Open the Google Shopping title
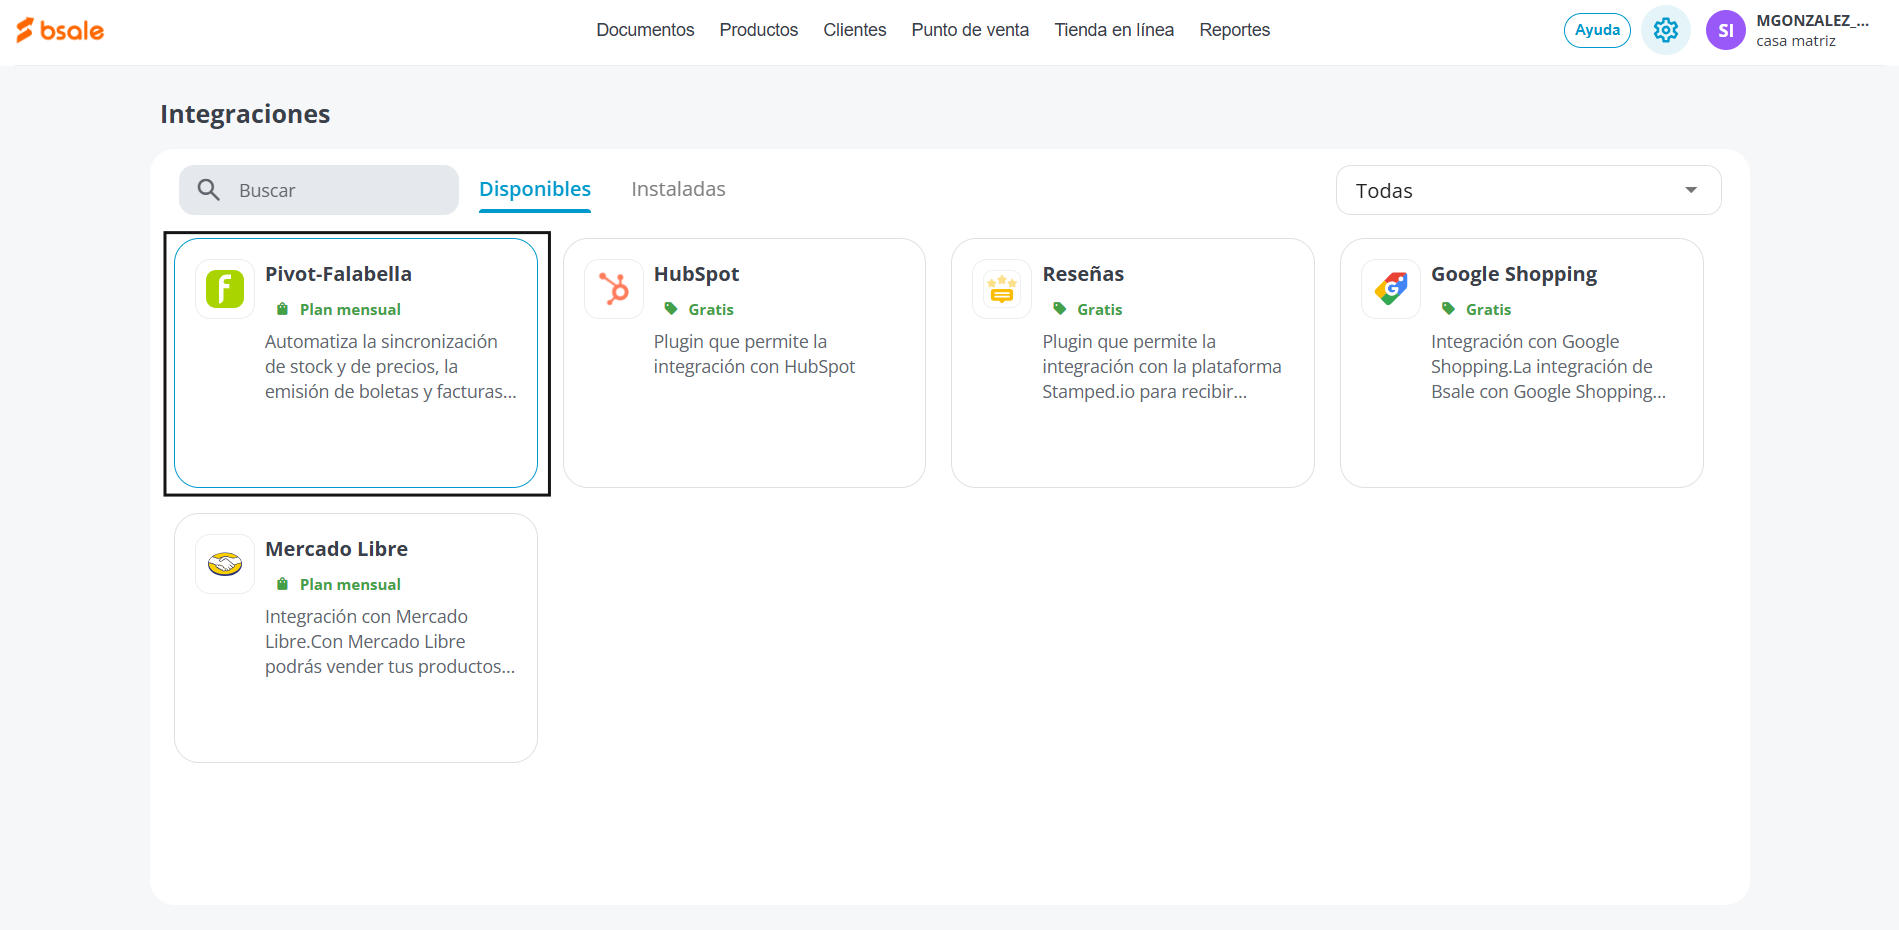The width and height of the screenshot is (1899, 930). [x=1514, y=274]
